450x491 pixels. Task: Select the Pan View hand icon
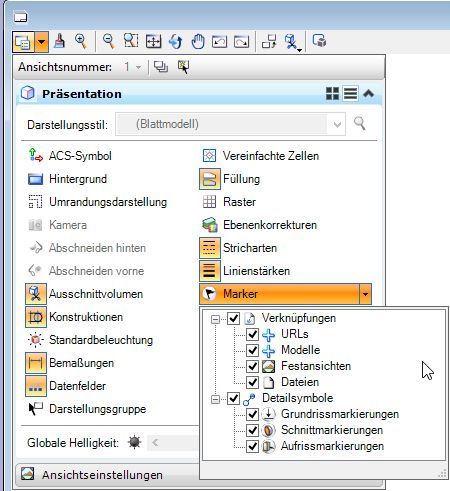198,42
